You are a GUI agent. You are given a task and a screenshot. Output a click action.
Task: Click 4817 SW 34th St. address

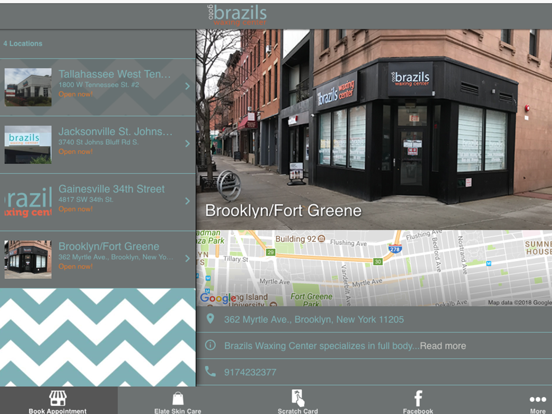(x=86, y=200)
